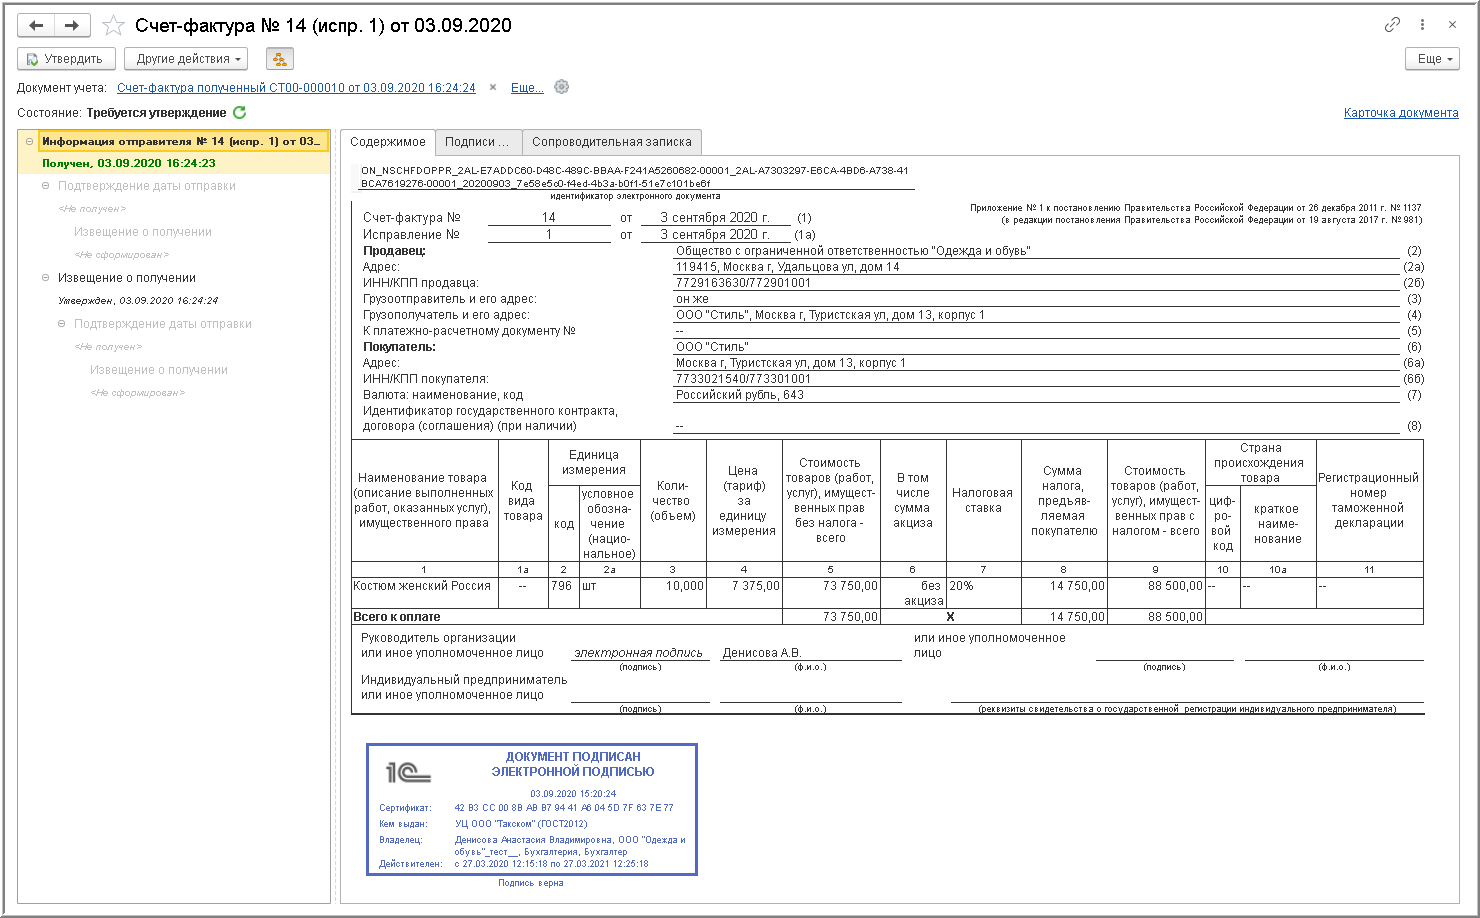Refresh state with the green circular arrow
The width and height of the screenshot is (1480, 918).
[x=240, y=112]
